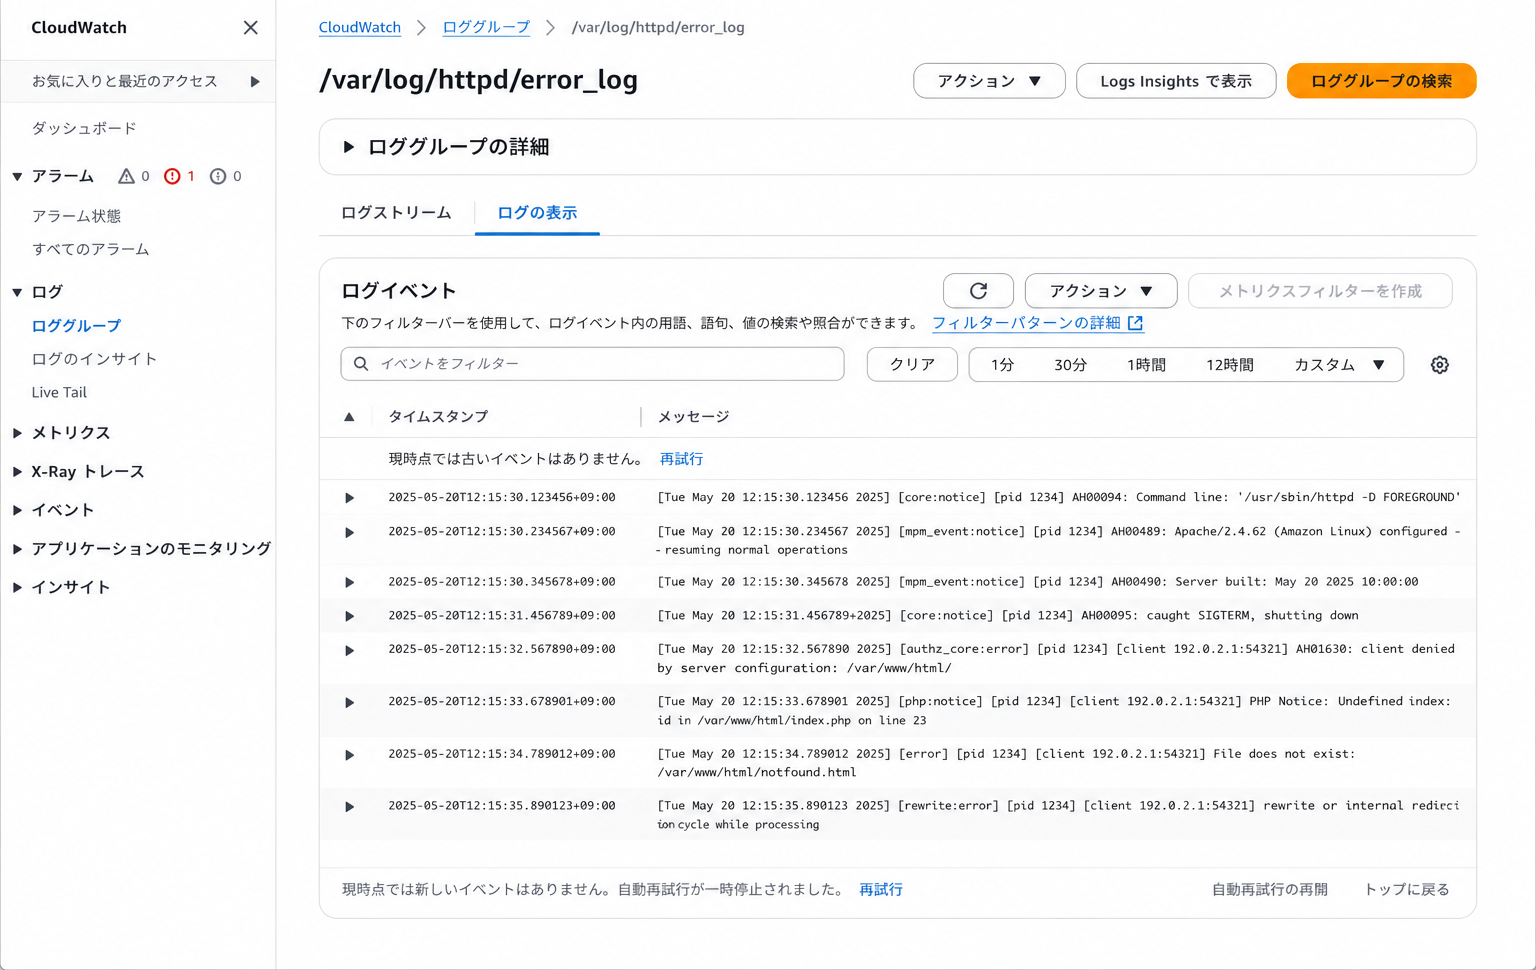Set time range to 1時間
Viewport: 1536px width, 970px height.
(1146, 365)
